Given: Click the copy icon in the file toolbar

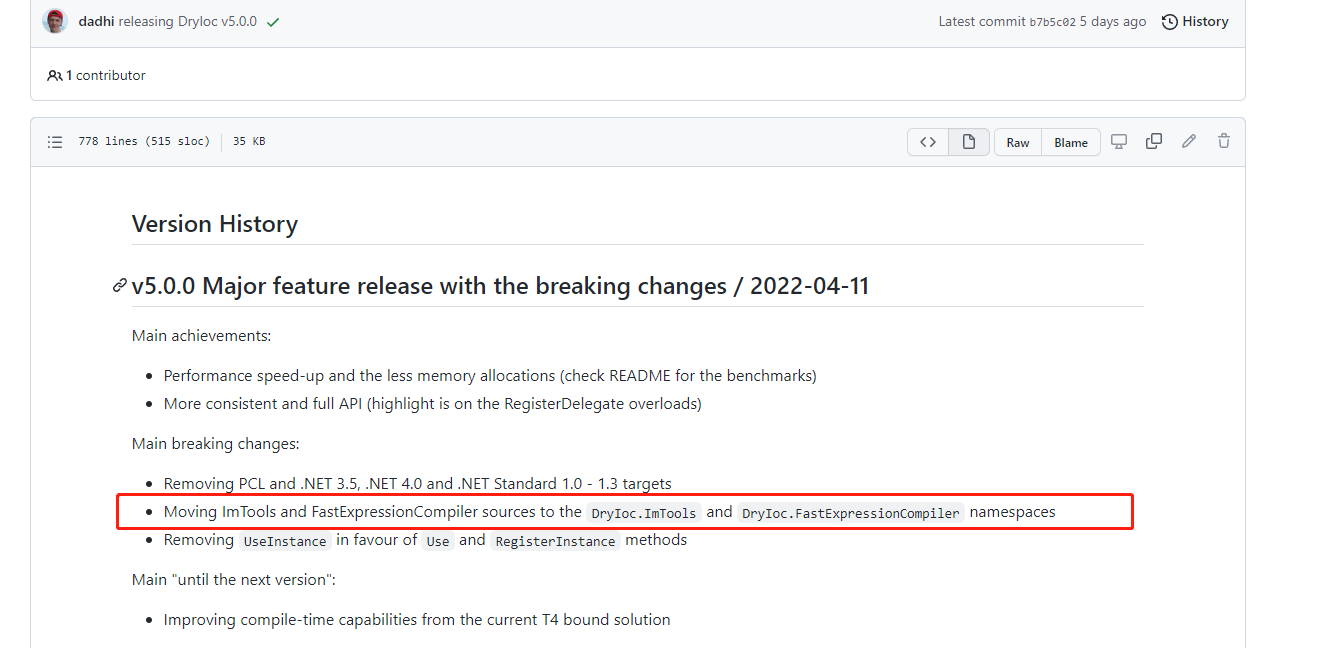Looking at the screenshot, I should (1153, 141).
